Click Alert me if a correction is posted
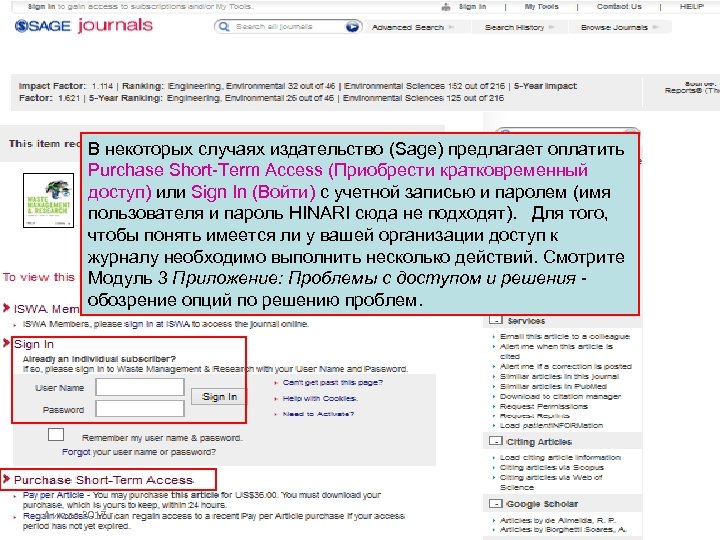The image size is (720, 540). coord(566,366)
